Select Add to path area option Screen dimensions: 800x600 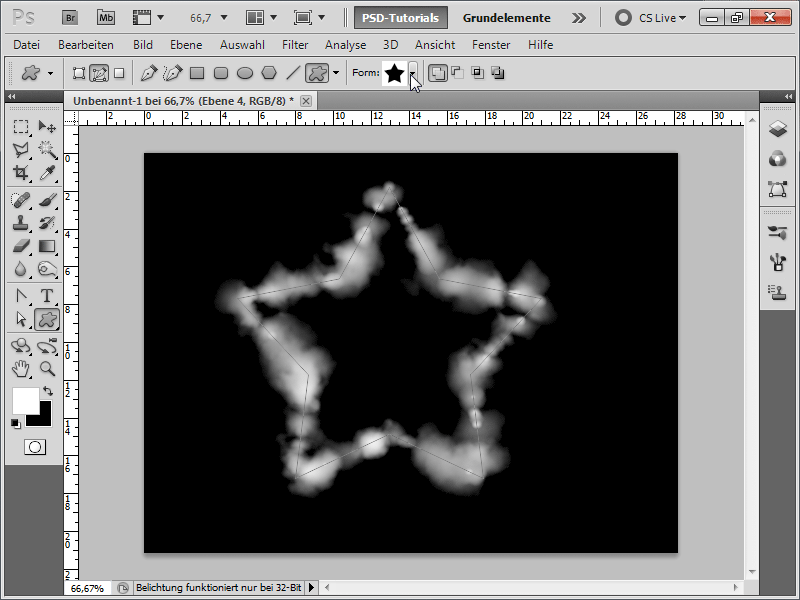point(437,73)
